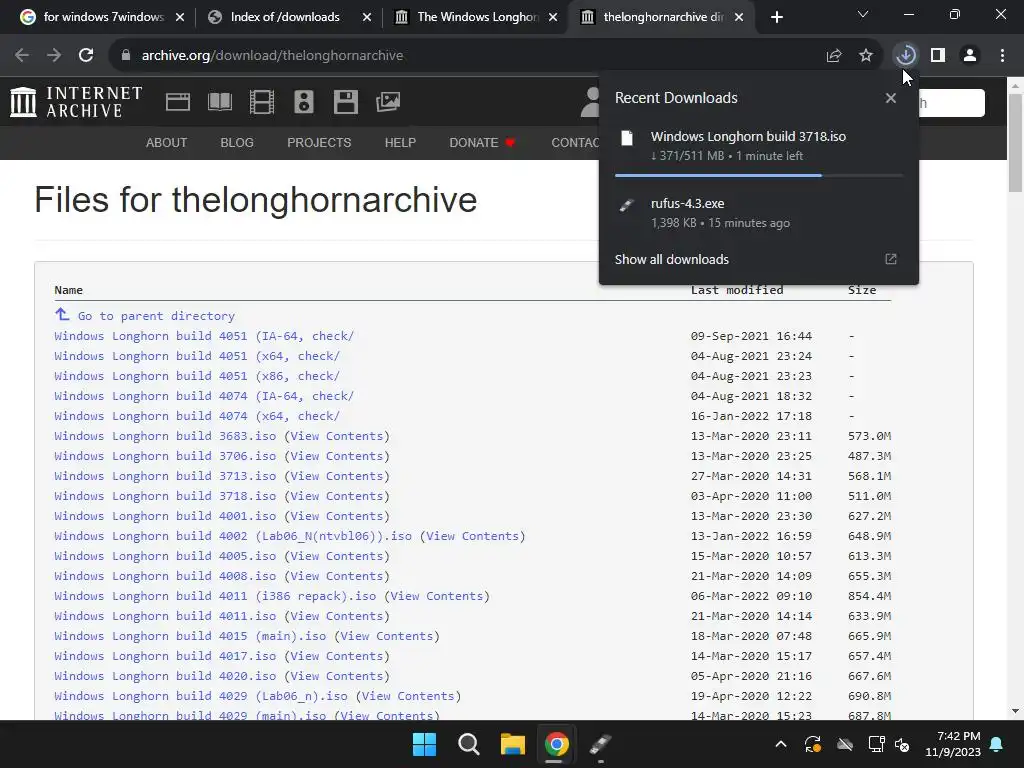The height and width of the screenshot is (768, 1024).
Task: Open the PROJECTS nav menu item
Action: click(319, 142)
